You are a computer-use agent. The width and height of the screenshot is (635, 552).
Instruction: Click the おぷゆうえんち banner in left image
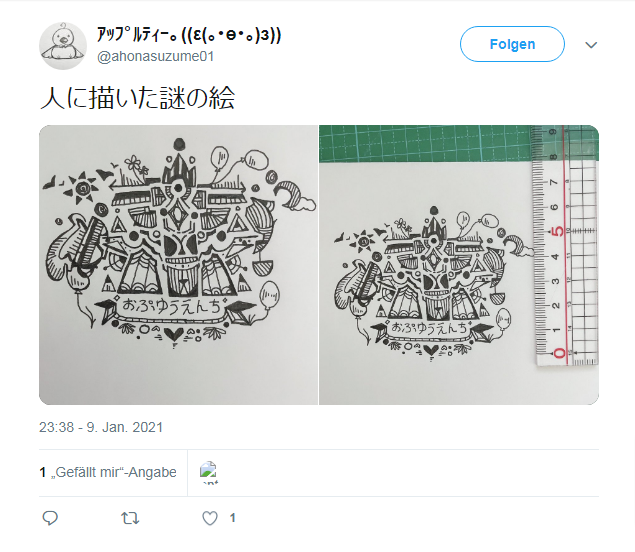click(172, 305)
